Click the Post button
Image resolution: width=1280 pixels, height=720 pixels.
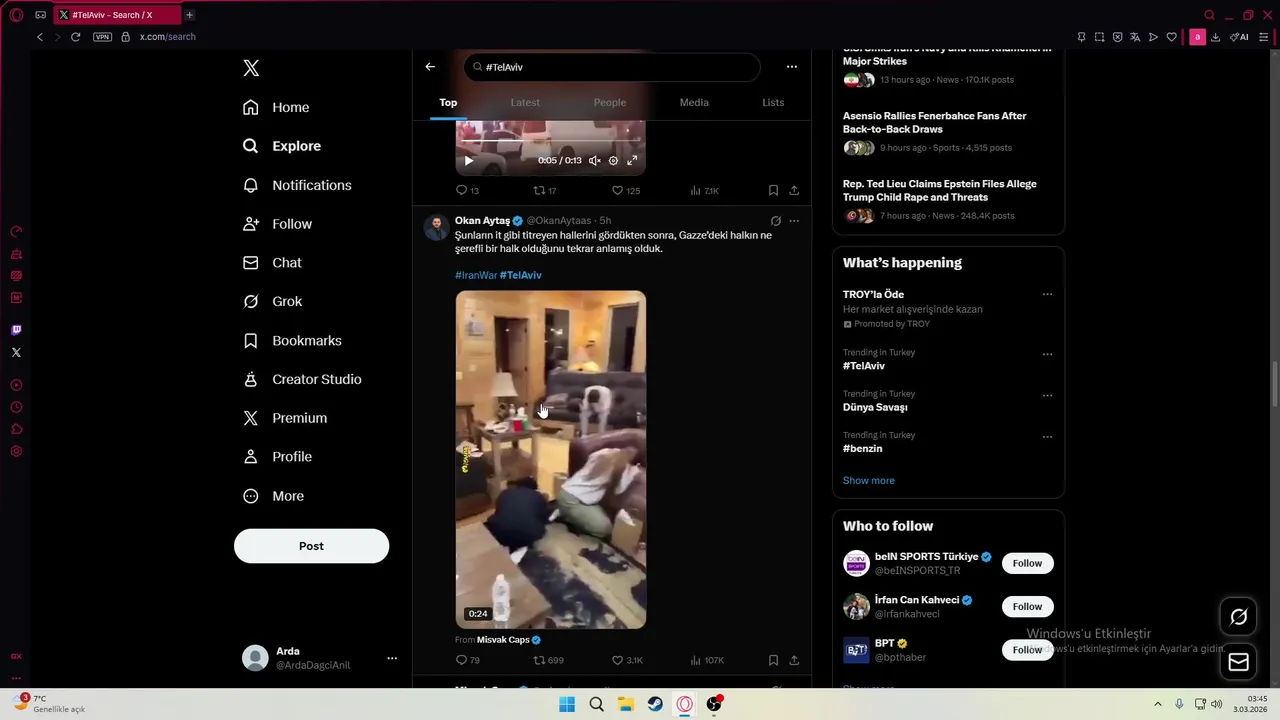[311, 546]
